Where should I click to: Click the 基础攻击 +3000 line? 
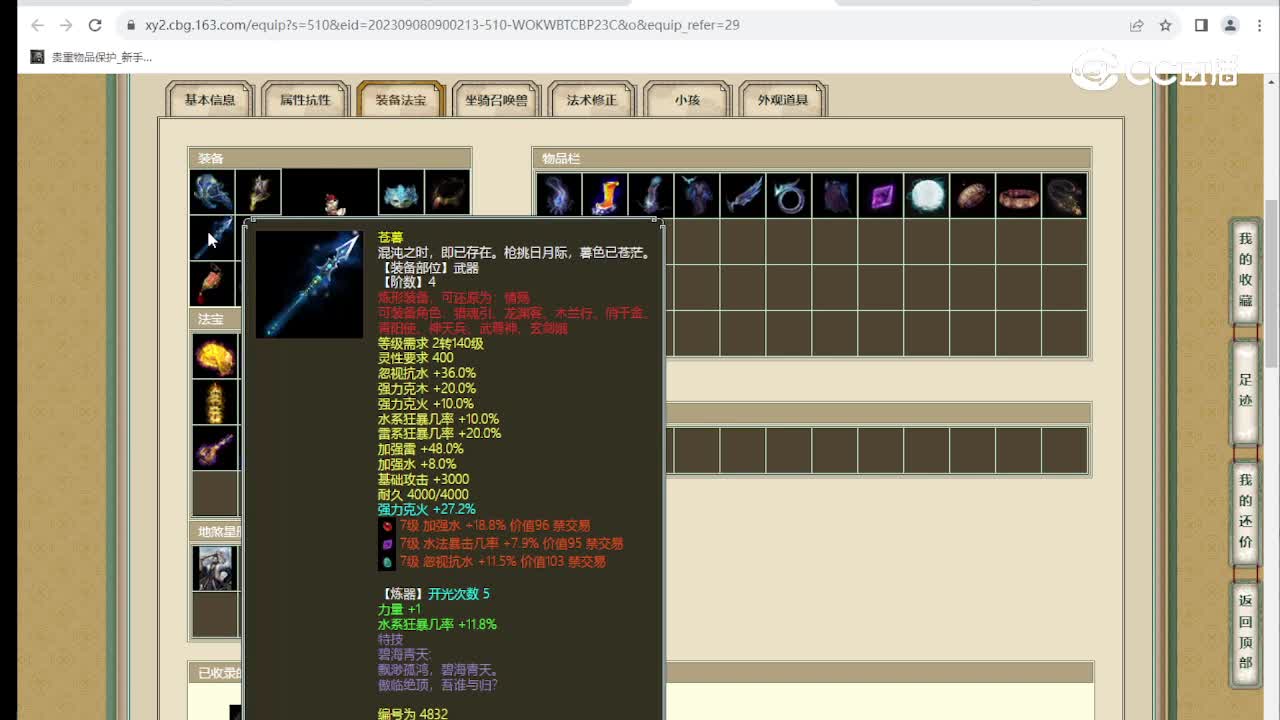[423, 479]
